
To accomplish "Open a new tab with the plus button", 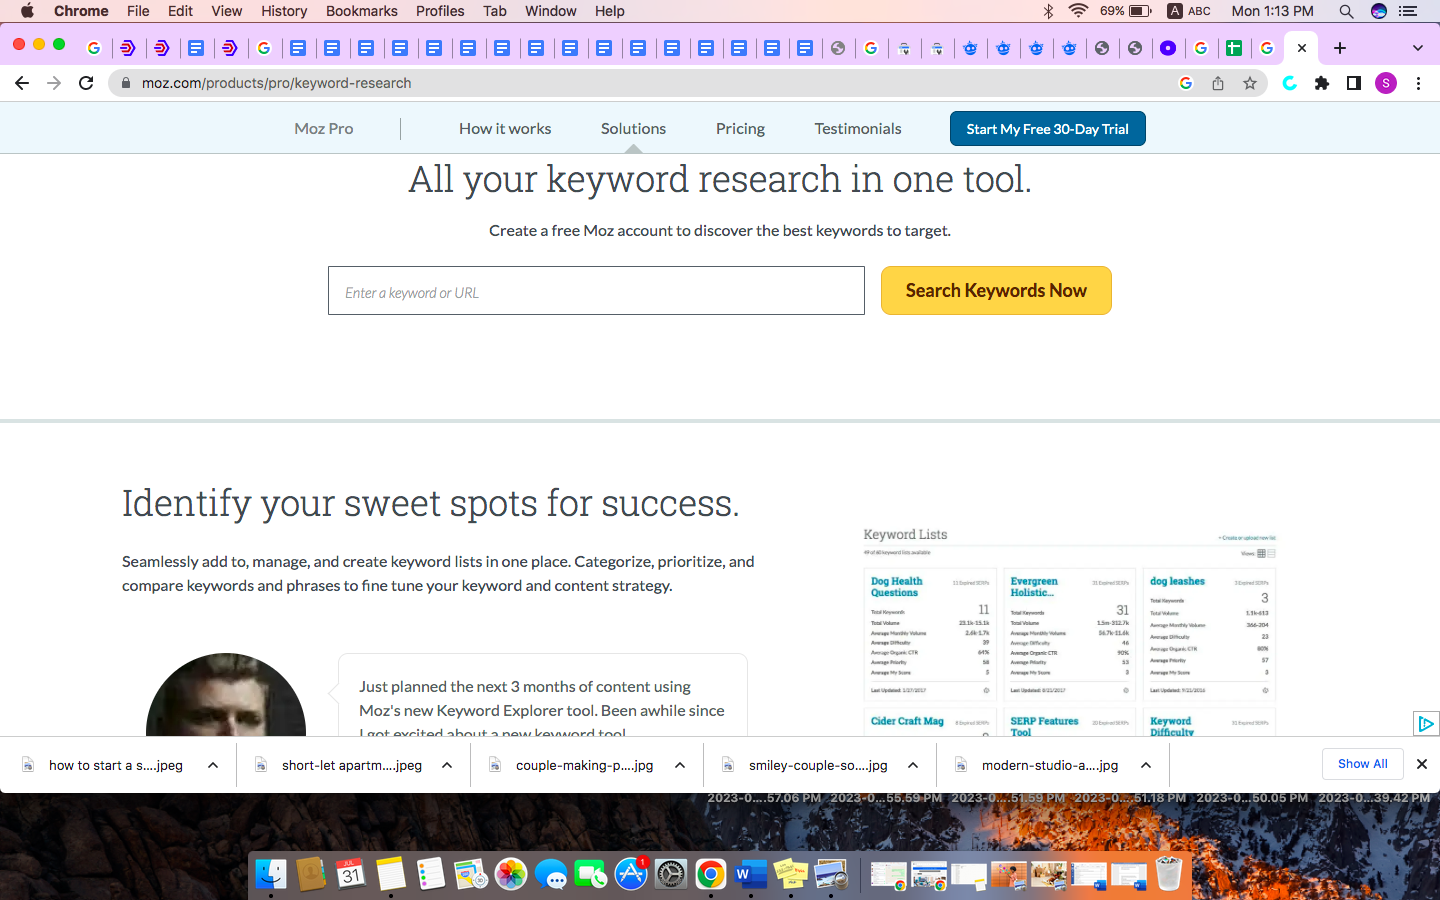I will click(x=1340, y=48).
